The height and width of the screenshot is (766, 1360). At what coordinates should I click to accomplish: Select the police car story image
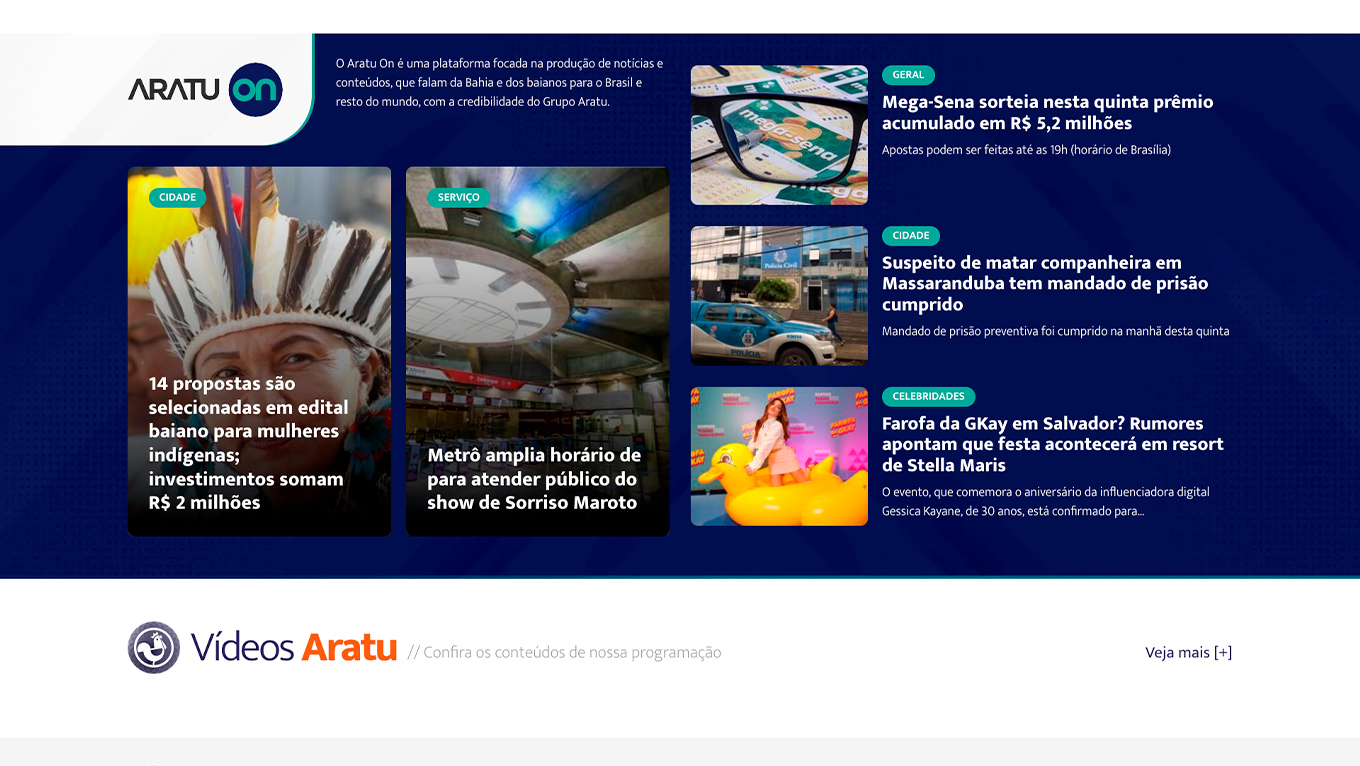(779, 295)
